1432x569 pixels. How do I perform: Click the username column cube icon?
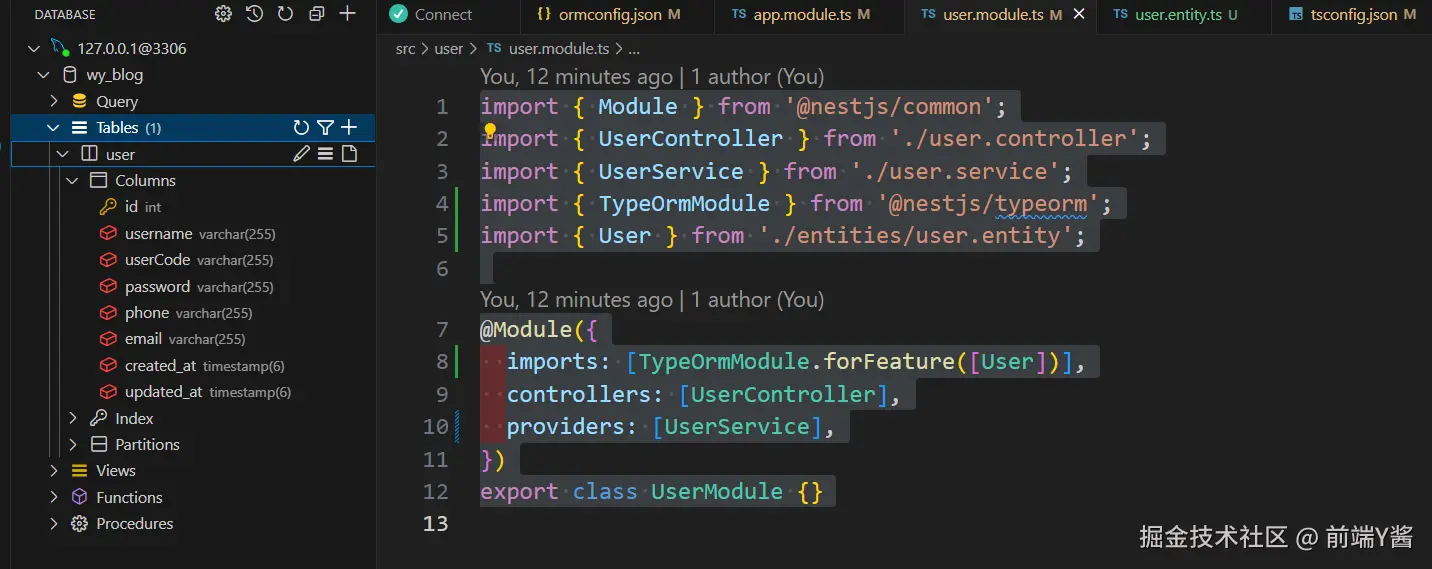click(107, 233)
